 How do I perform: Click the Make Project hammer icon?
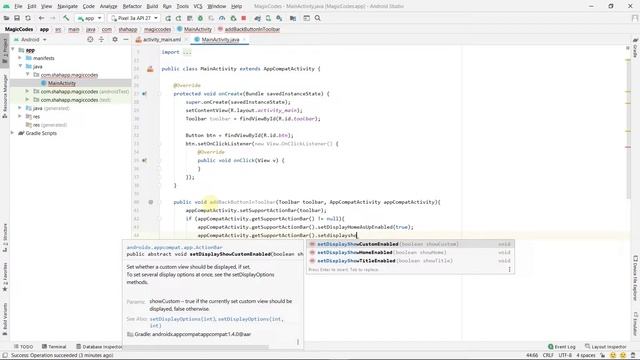tap(66, 18)
